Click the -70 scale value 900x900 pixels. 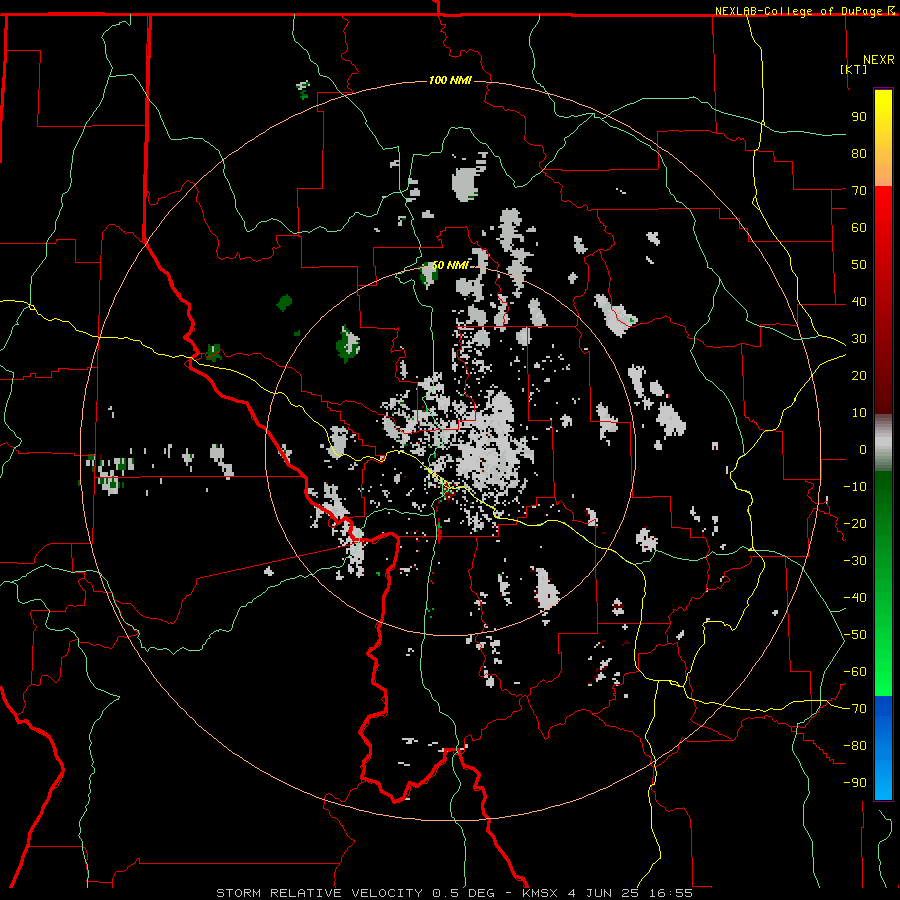coord(855,709)
